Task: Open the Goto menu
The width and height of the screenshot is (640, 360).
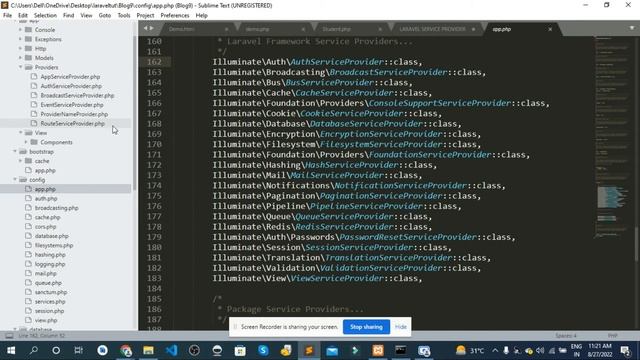Action: click(104, 16)
